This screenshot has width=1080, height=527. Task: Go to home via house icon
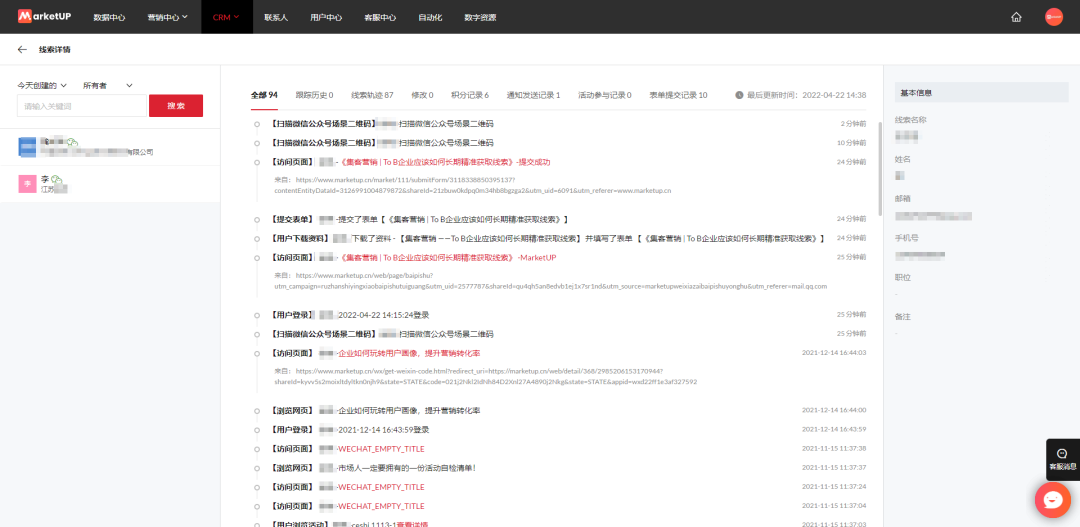(1016, 17)
